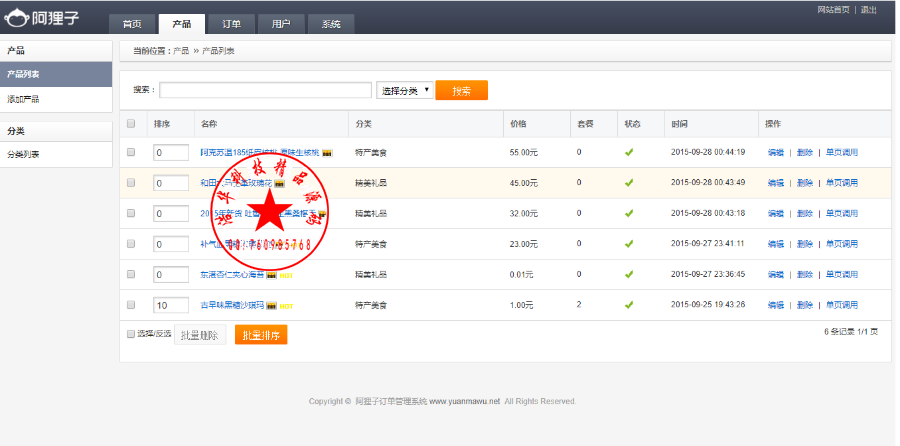Check the box for the 32.00元 product
This screenshot has width=900, height=446.
[131, 213]
